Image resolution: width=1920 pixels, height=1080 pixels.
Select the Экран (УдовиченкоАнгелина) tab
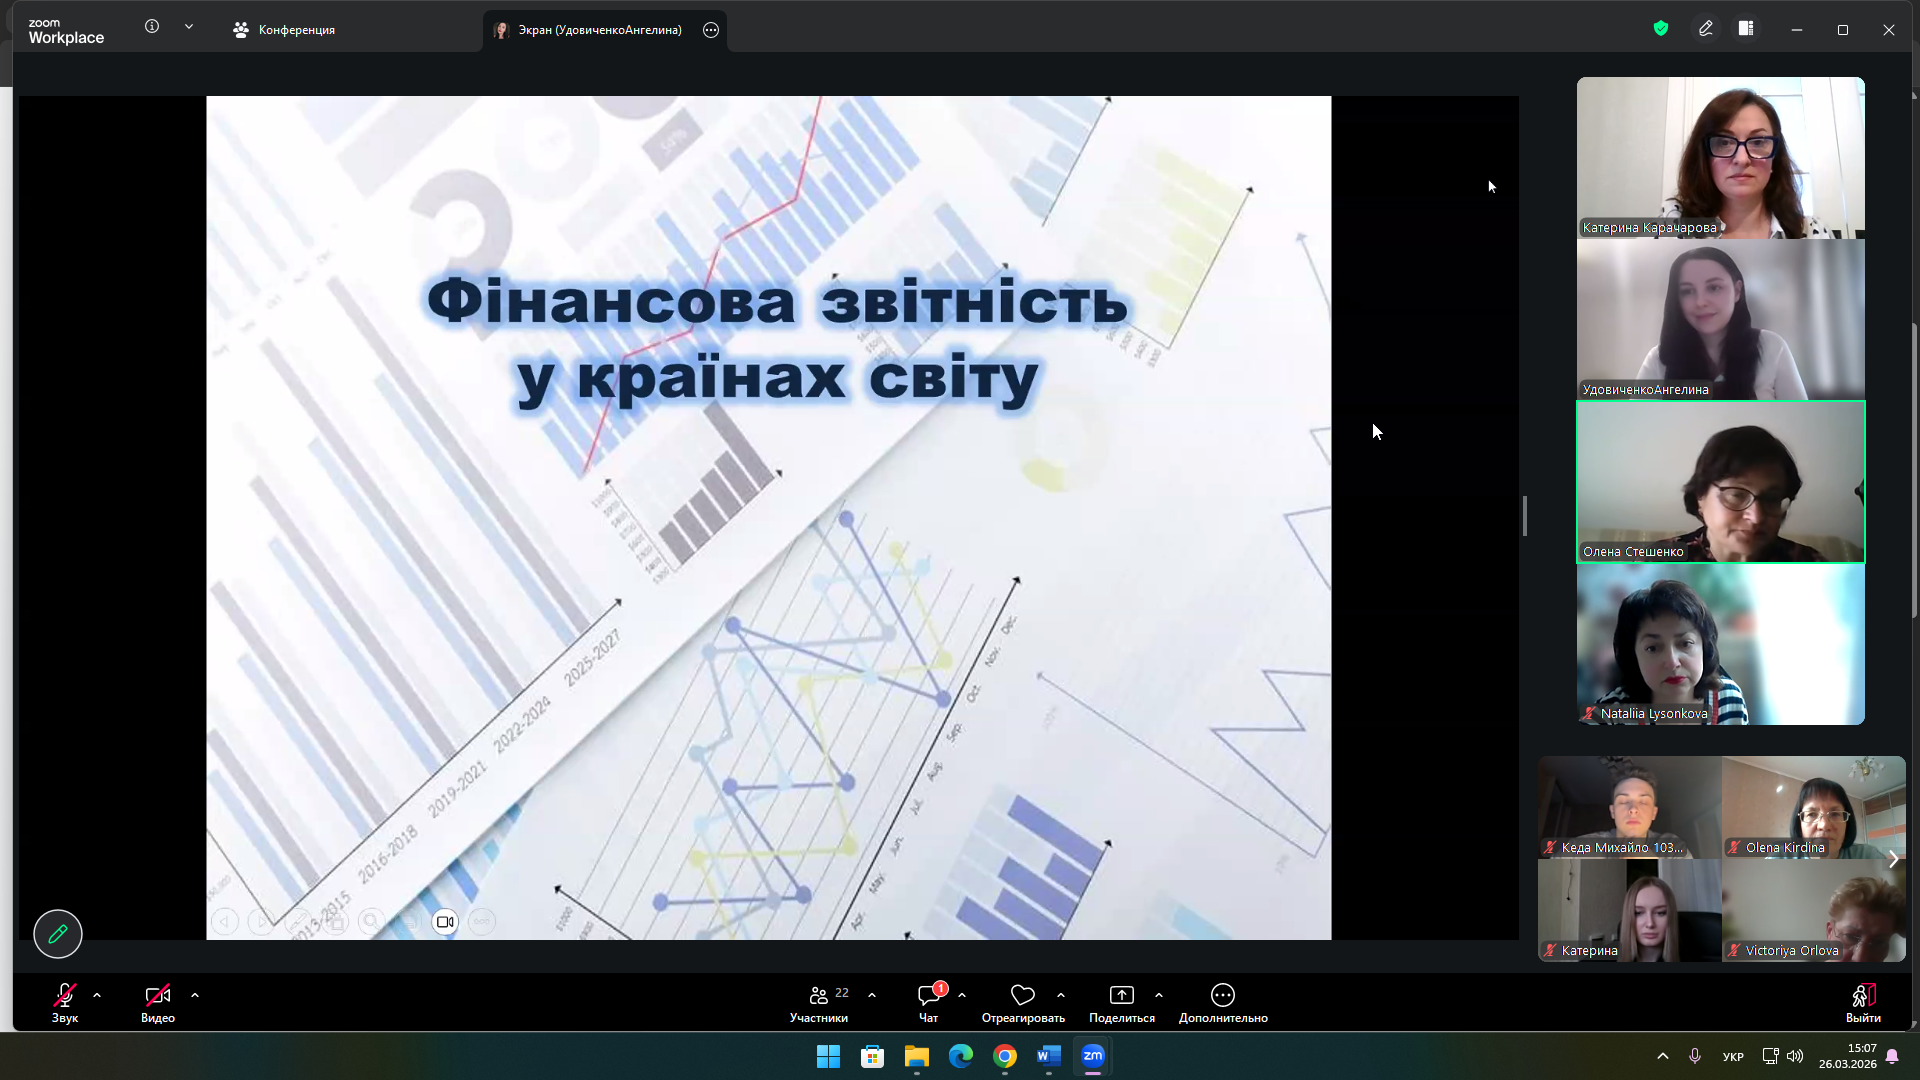click(590, 30)
